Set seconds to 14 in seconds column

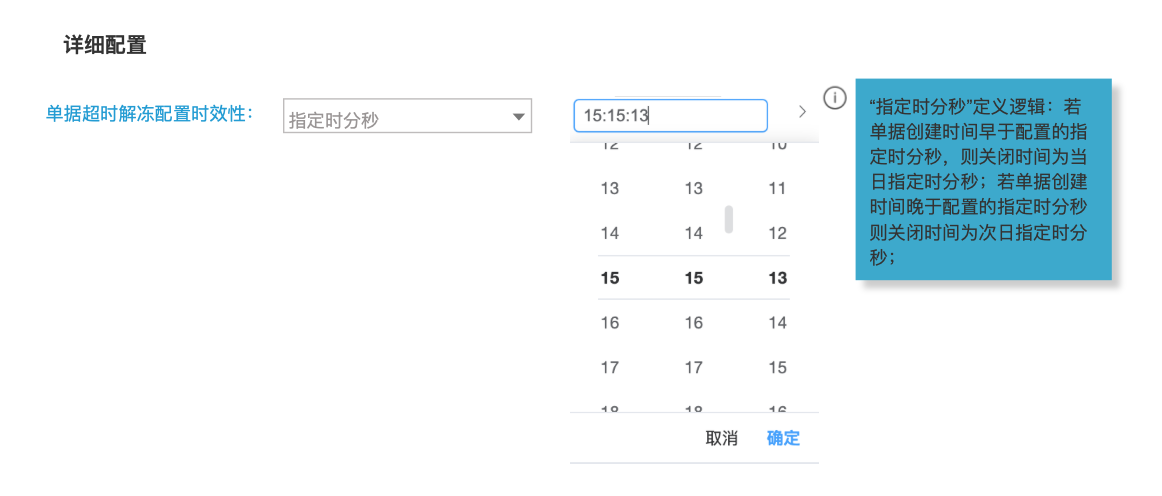pos(777,323)
